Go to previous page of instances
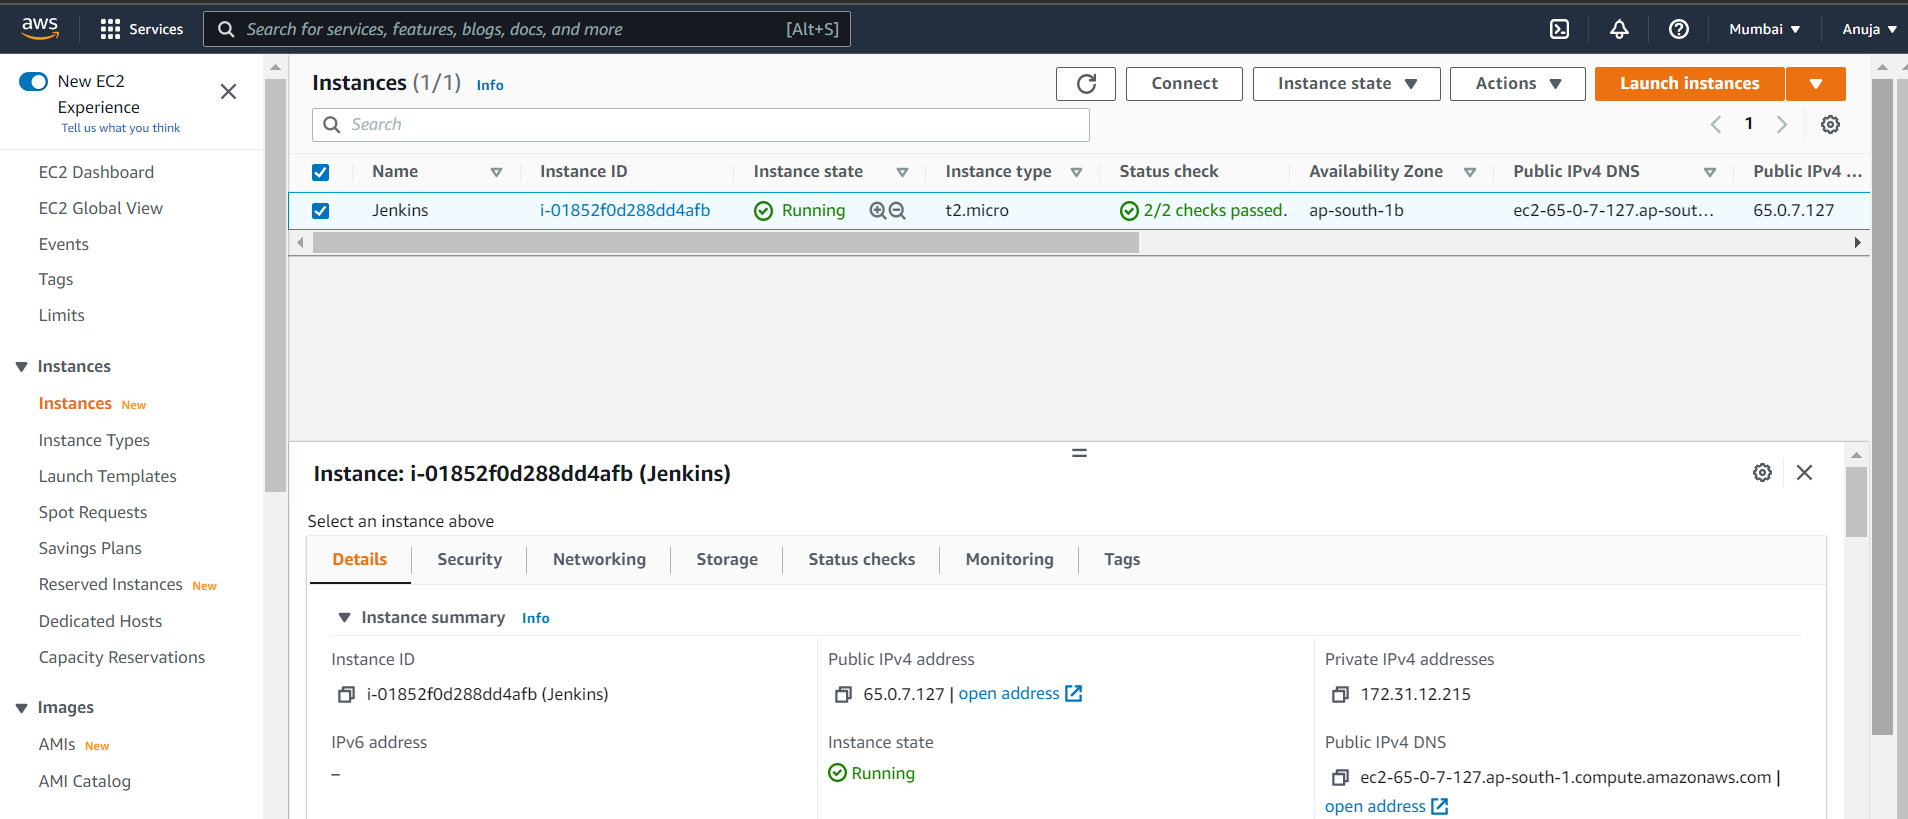The height and width of the screenshot is (819, 1908). (1716, 124)
